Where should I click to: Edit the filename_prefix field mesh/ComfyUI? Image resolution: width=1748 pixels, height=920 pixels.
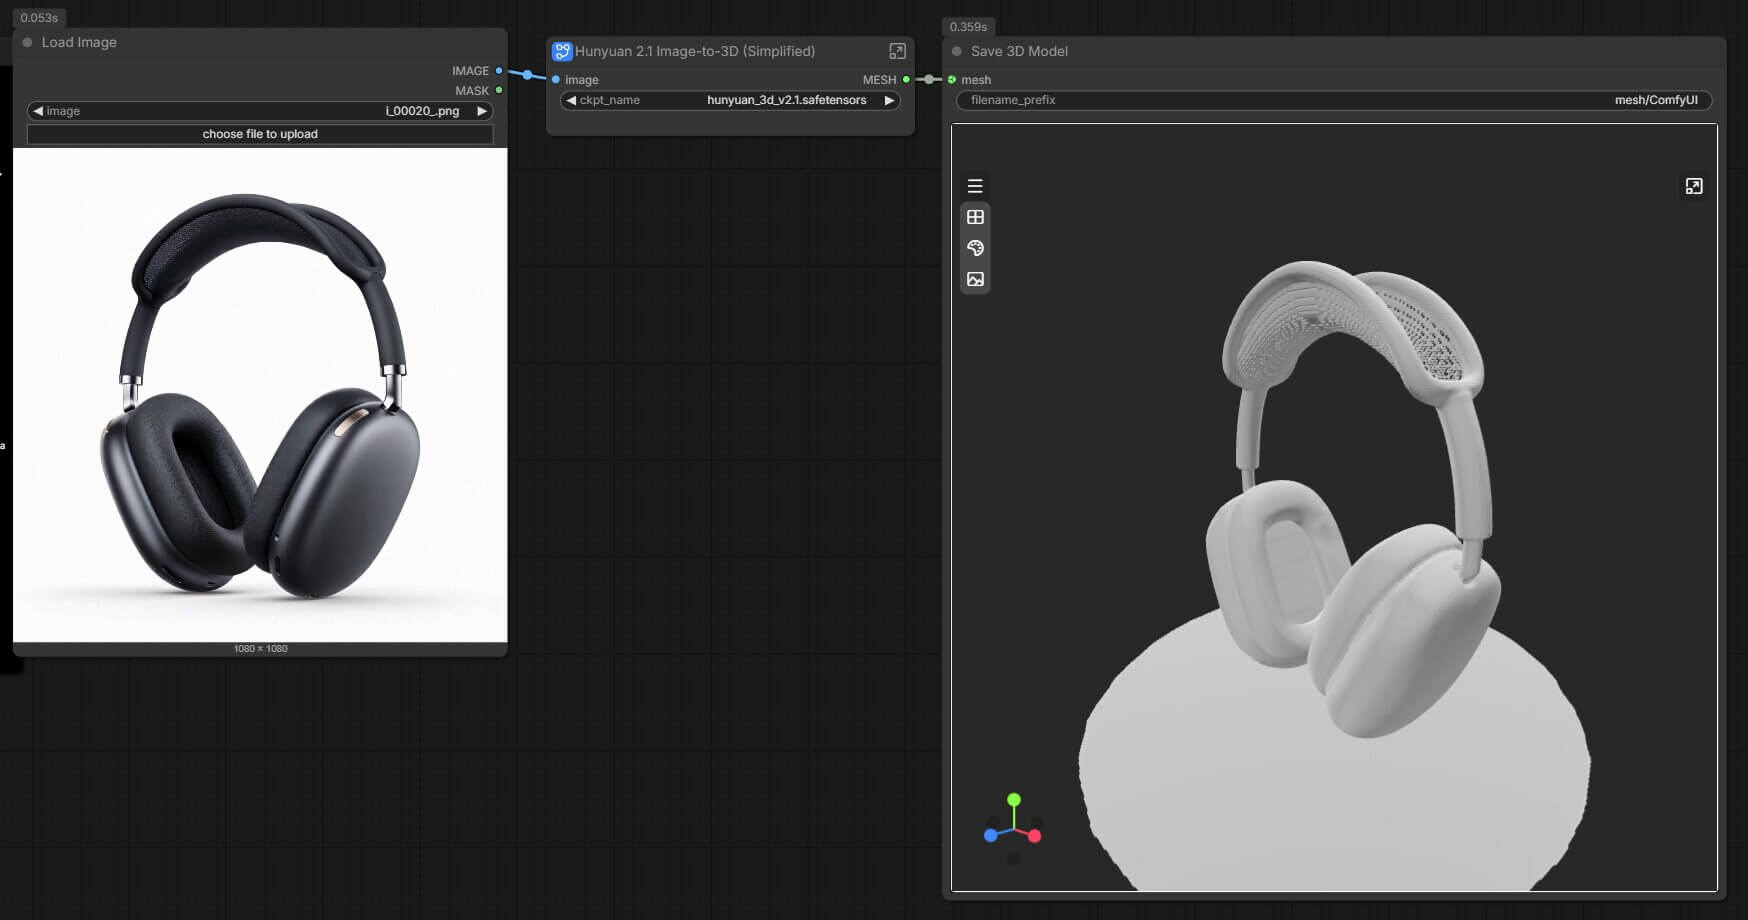coord(1334,100)
